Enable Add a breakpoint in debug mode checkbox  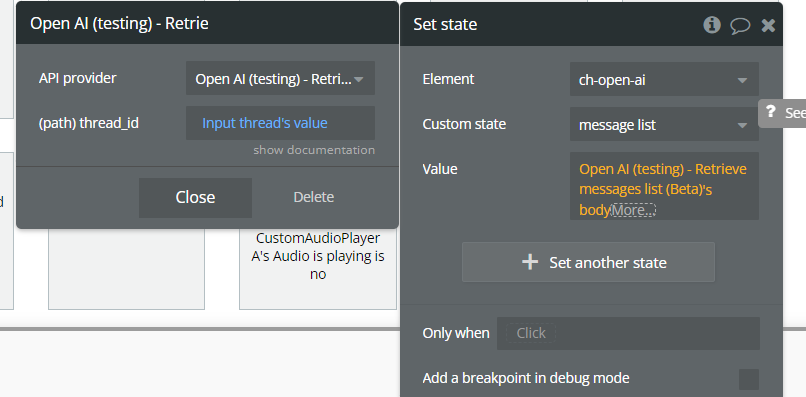coord(748,379)
